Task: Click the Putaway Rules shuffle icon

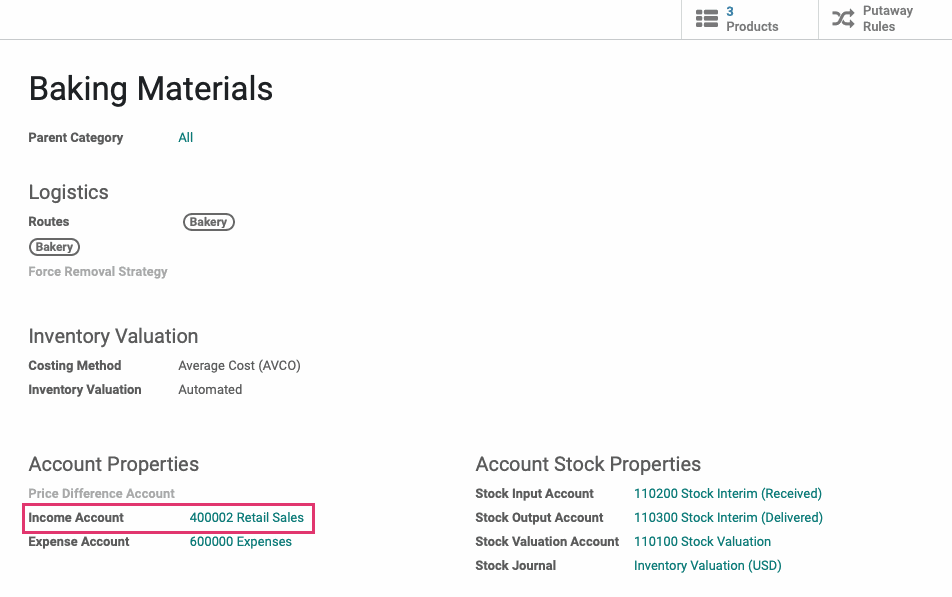Action: (843, 18)
